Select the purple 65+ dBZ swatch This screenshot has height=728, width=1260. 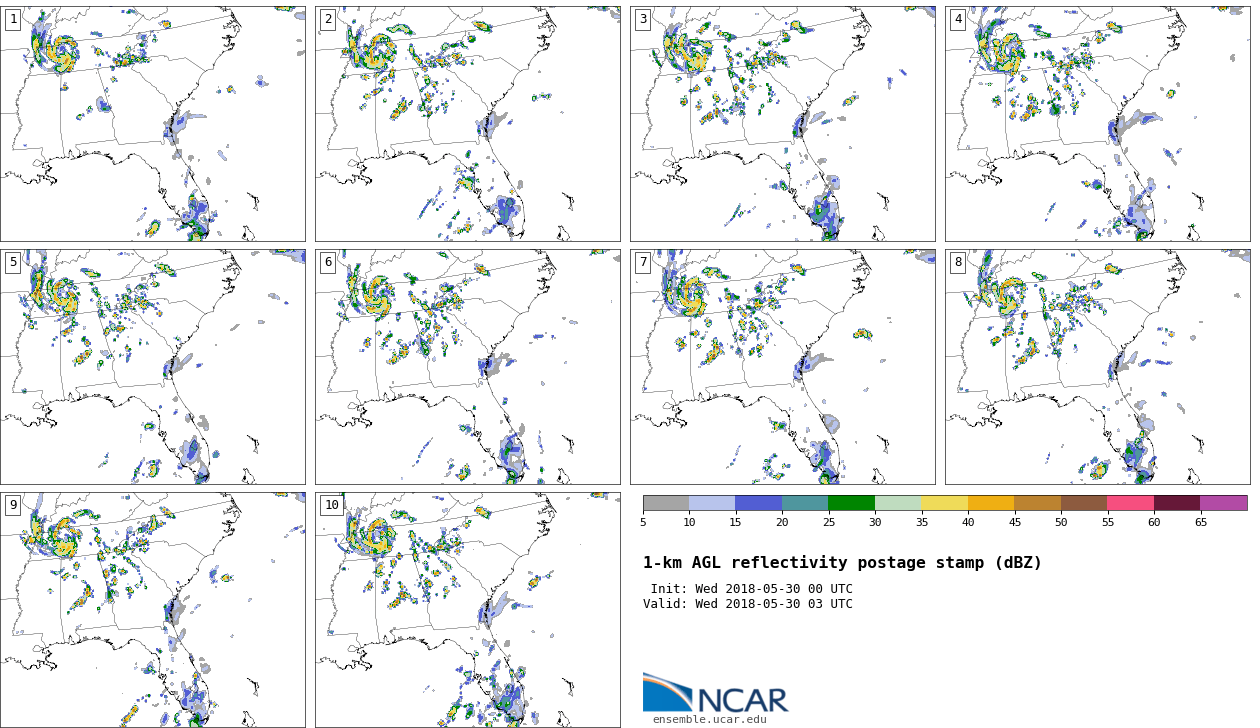pyautogui.click(x=1223, y=503)
